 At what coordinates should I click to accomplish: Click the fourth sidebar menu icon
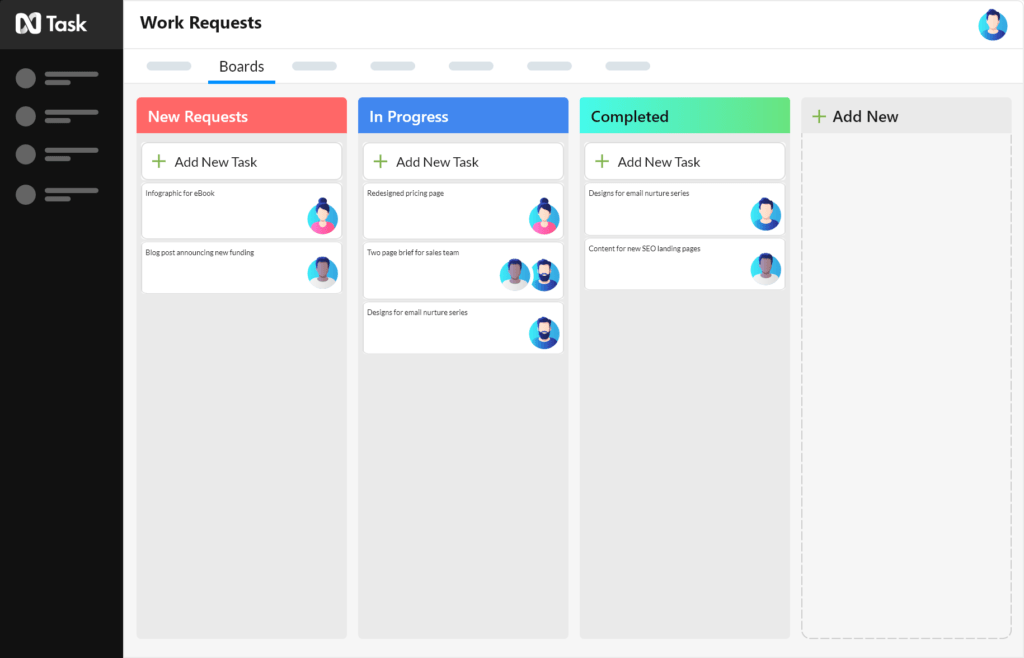pyautogui.click(x=25, y=194)
